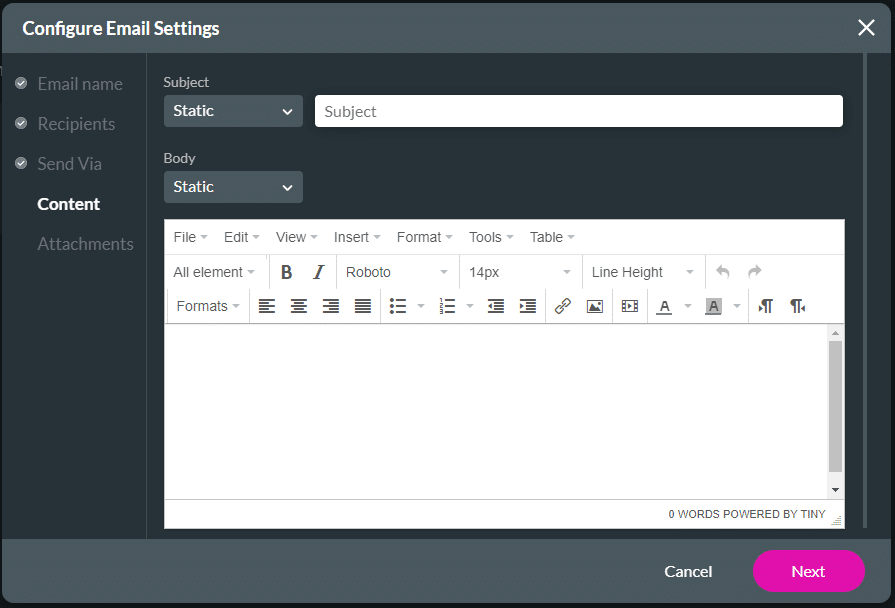Image resolution: width=895 pixels, height=608 pixels.
Task: Toggle bold formatting in the editor
Action: pos(287,271)
